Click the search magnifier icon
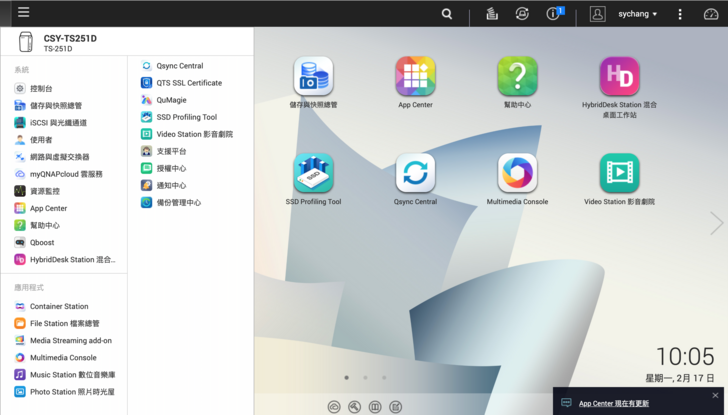Screen dimensions: 728x415 447,14
